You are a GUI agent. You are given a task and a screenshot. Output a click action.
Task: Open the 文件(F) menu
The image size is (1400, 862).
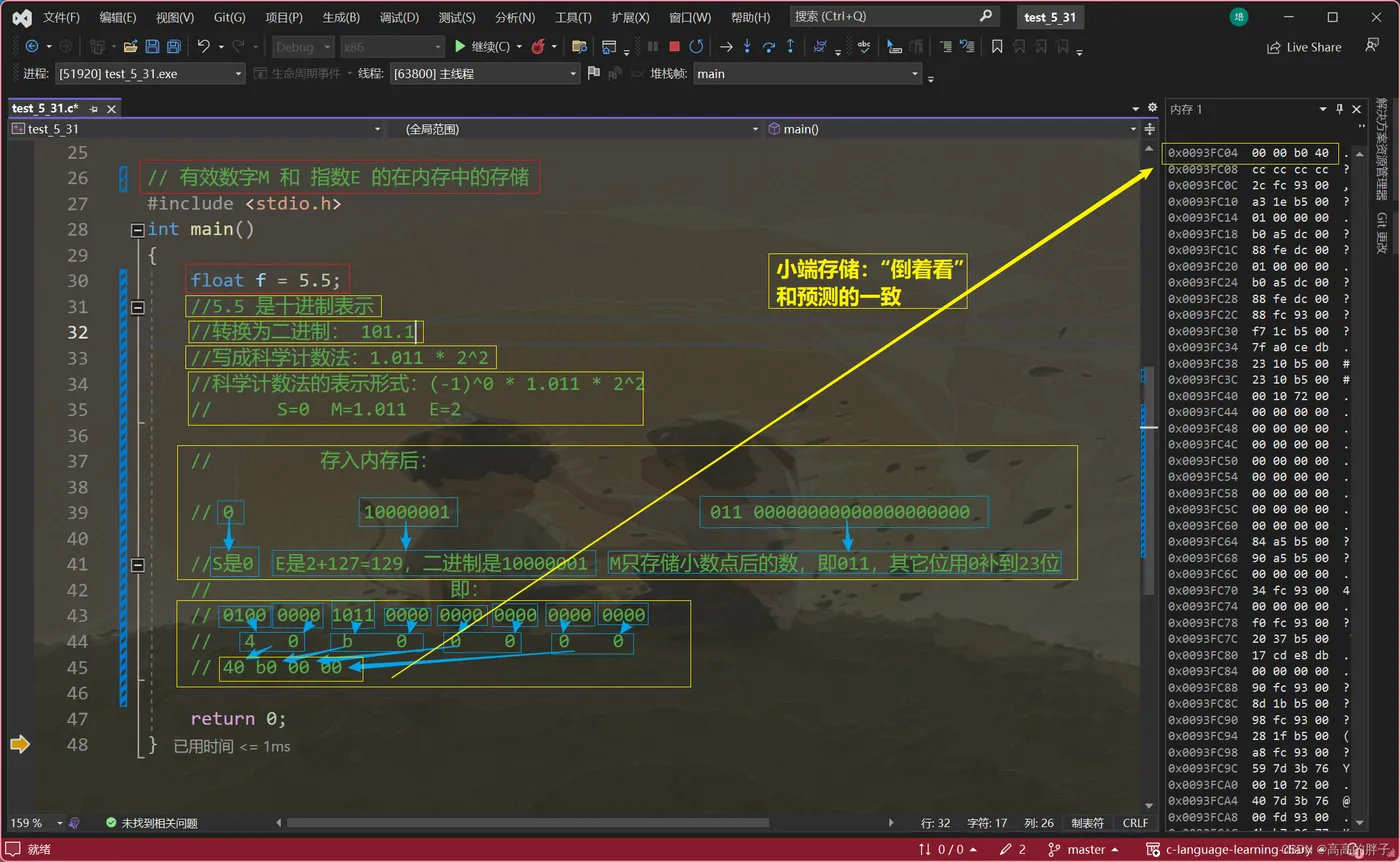(x=62, y=17)
